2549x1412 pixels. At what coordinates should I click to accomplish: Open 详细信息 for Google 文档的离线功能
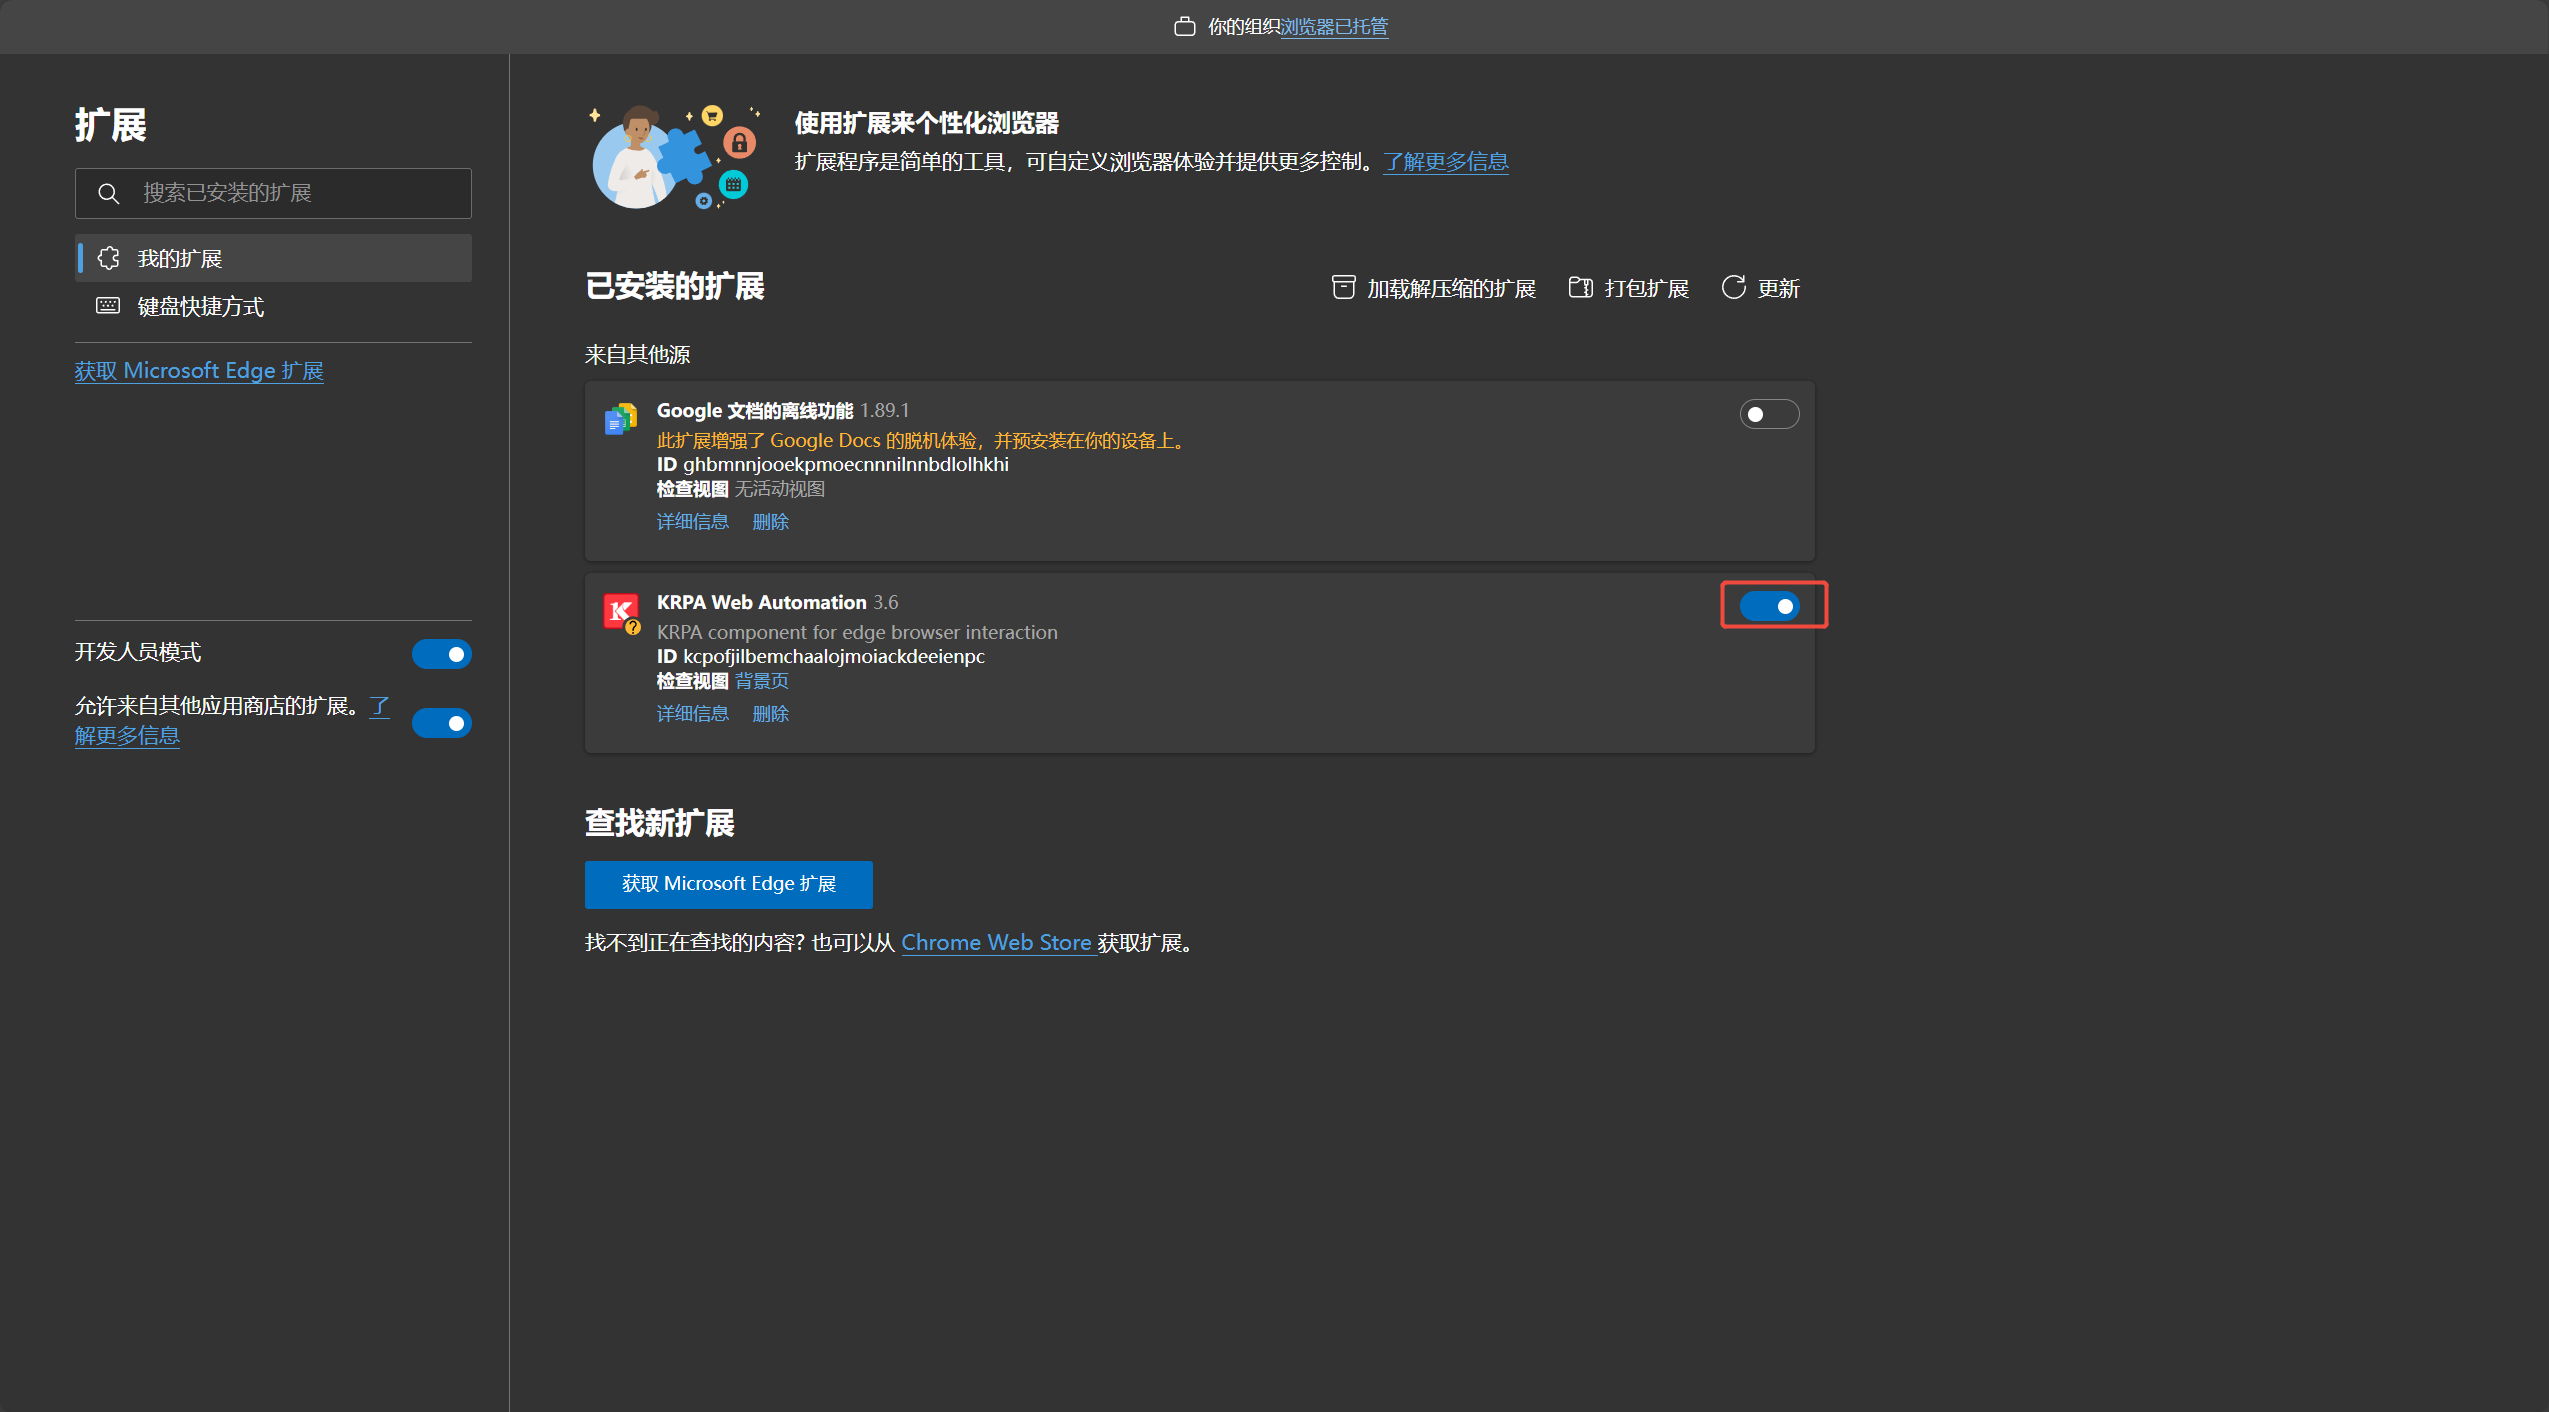pos(693,522)
